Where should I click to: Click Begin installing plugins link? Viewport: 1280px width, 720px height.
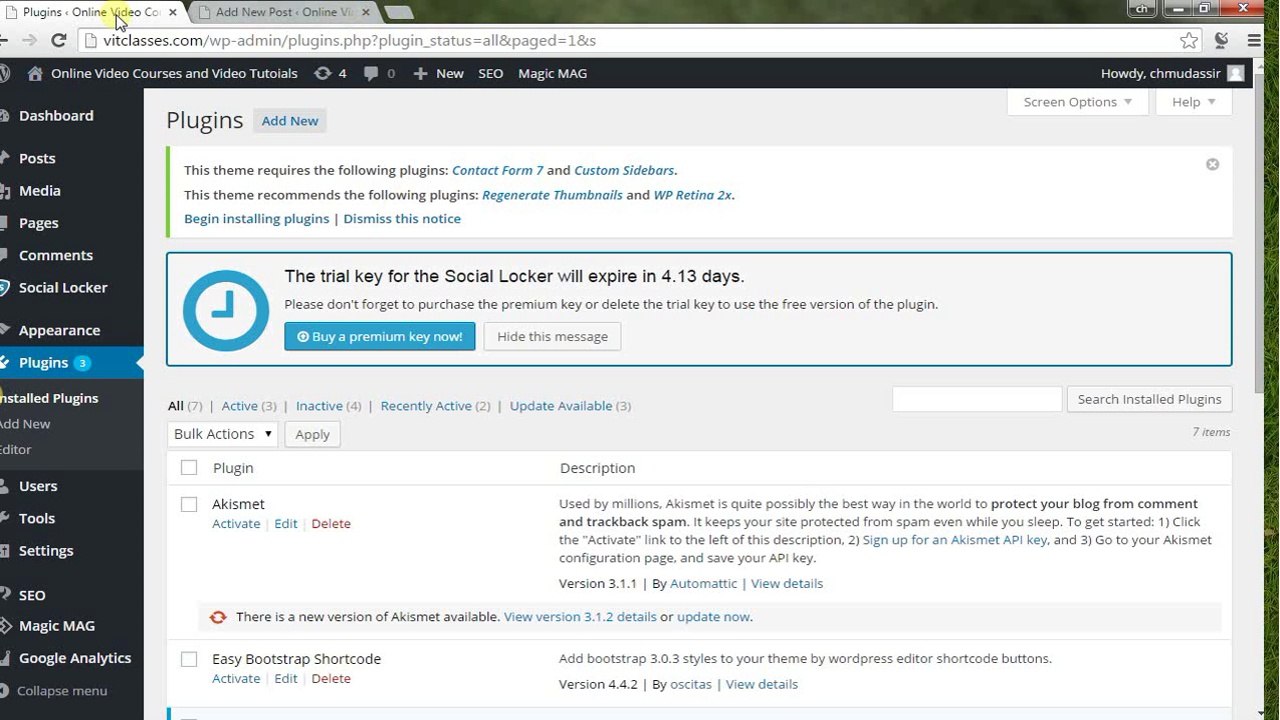(257, 219)
